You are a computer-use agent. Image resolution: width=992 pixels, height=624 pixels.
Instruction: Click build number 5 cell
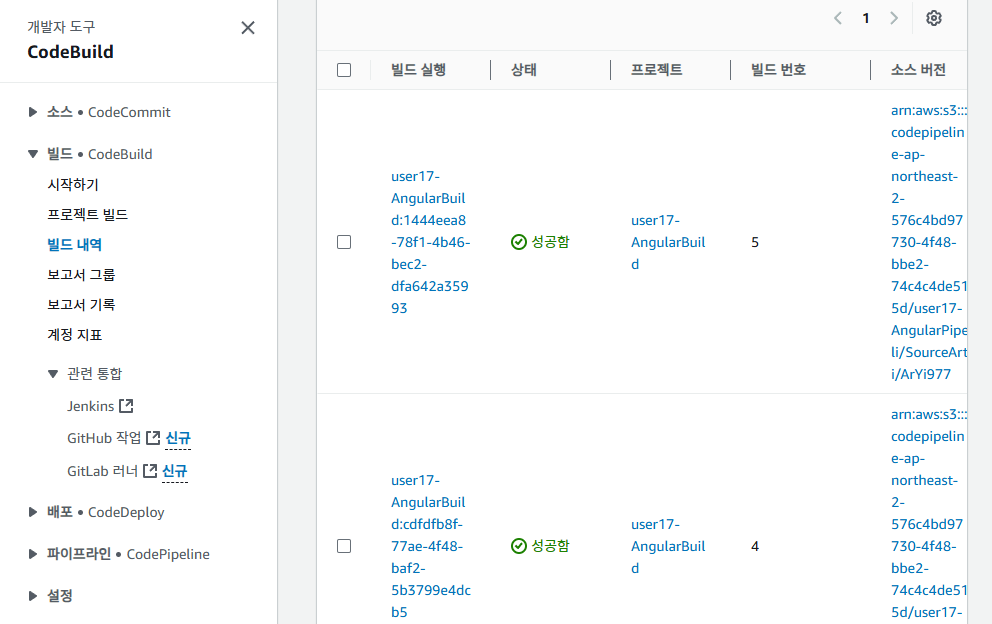(x=755, y=242)
